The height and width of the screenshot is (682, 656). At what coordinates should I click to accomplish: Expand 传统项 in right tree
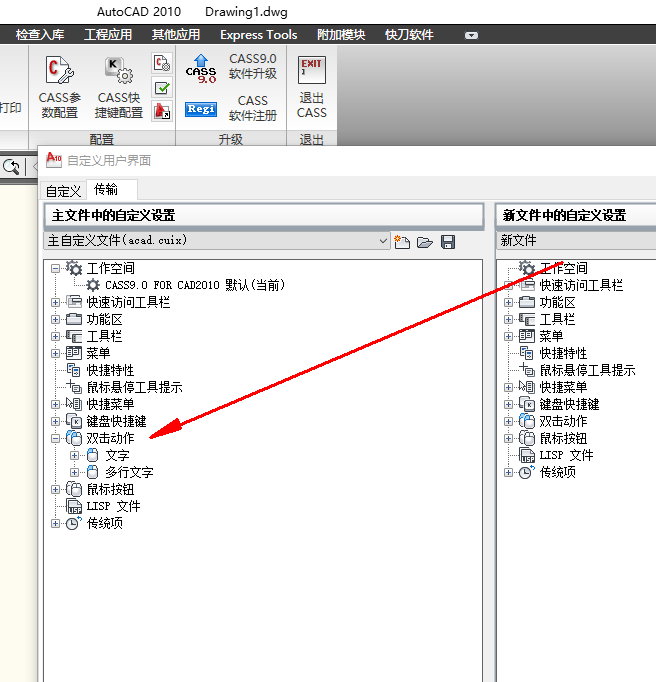(x=508, y=472)
